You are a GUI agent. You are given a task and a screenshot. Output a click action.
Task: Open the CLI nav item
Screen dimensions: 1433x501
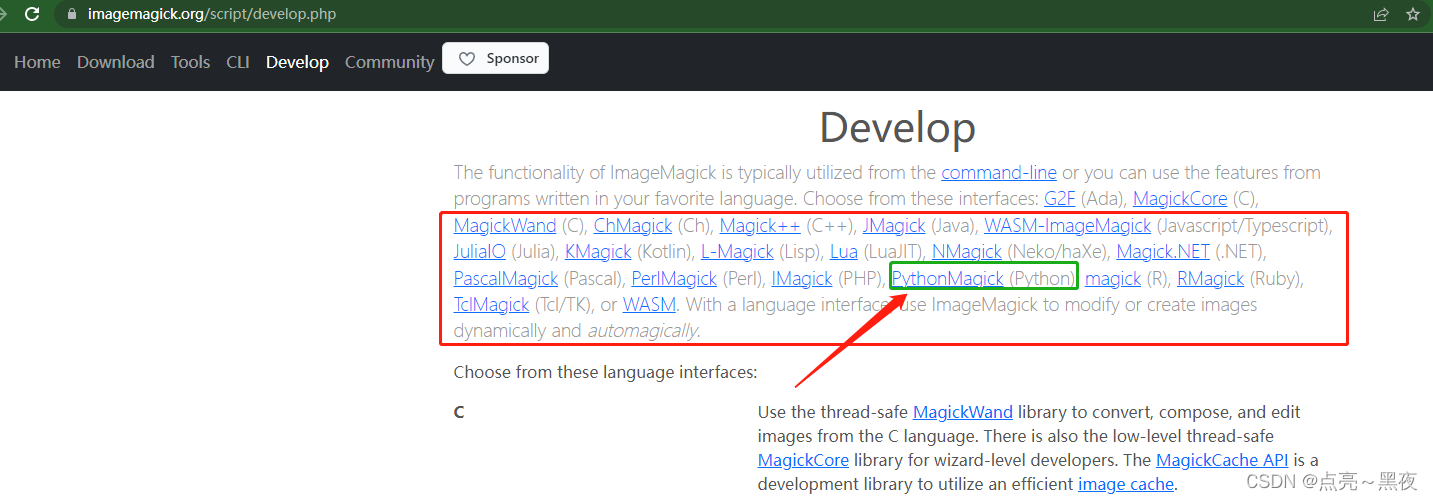[238, 62]
